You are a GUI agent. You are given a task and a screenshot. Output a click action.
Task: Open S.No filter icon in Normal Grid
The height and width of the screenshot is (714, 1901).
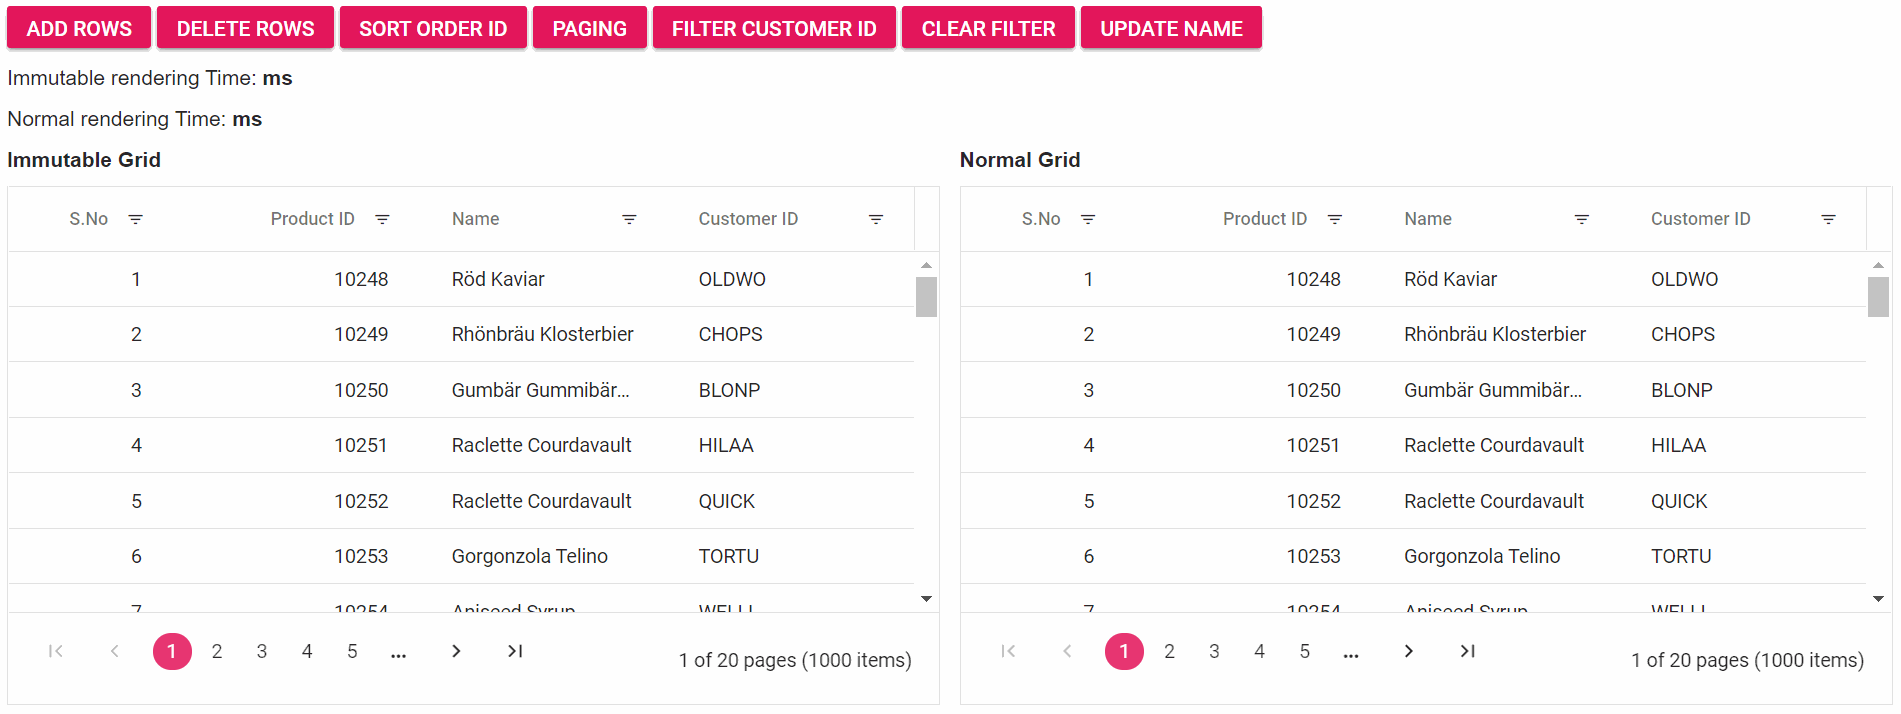1088,219
